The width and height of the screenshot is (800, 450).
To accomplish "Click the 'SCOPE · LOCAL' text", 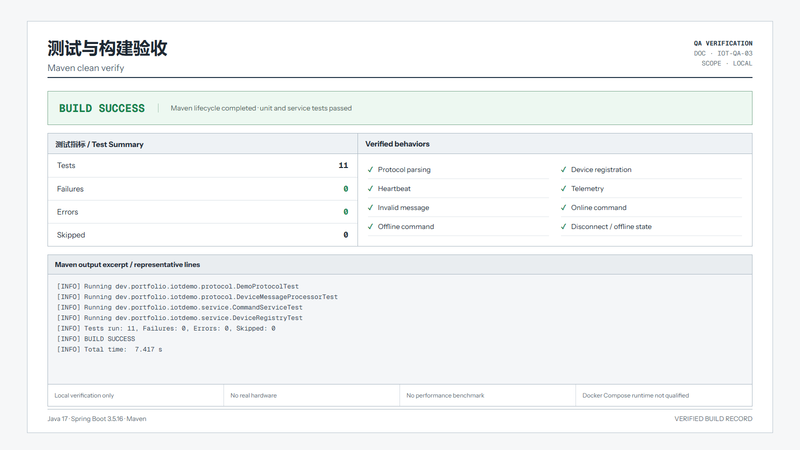I will [727, 64].
